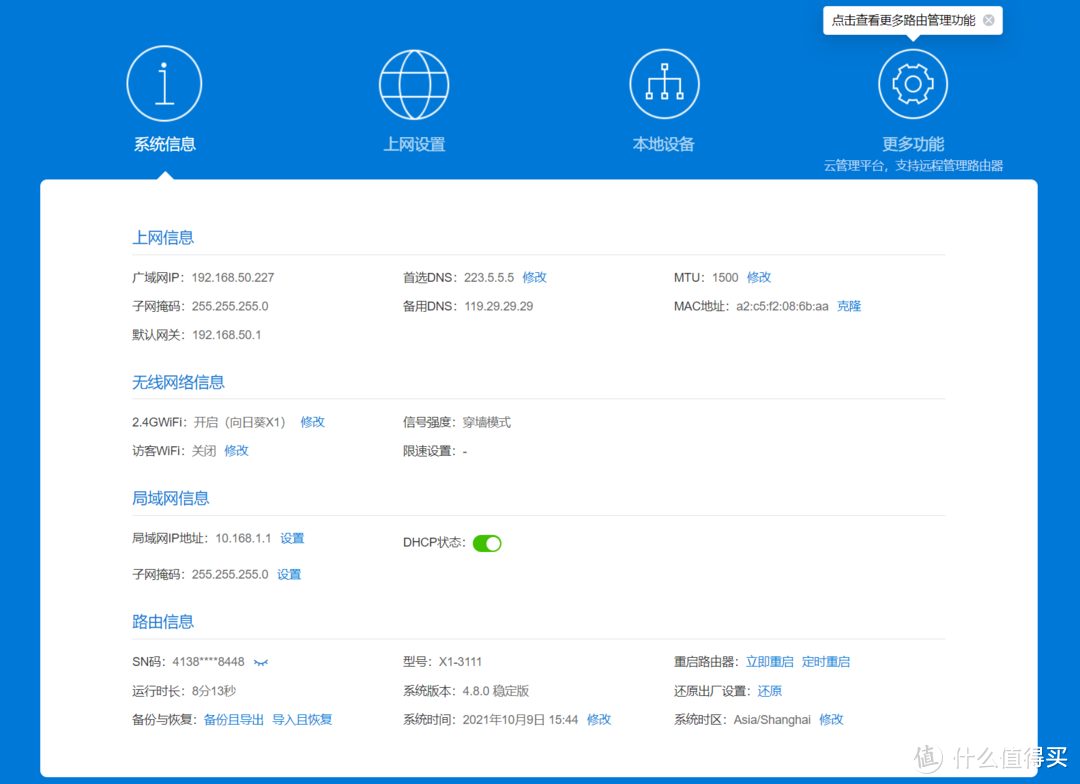Reveal the SN code using the eye icon
The height and width of the screenshot is (784, 1080).
(x=260, y=661)
